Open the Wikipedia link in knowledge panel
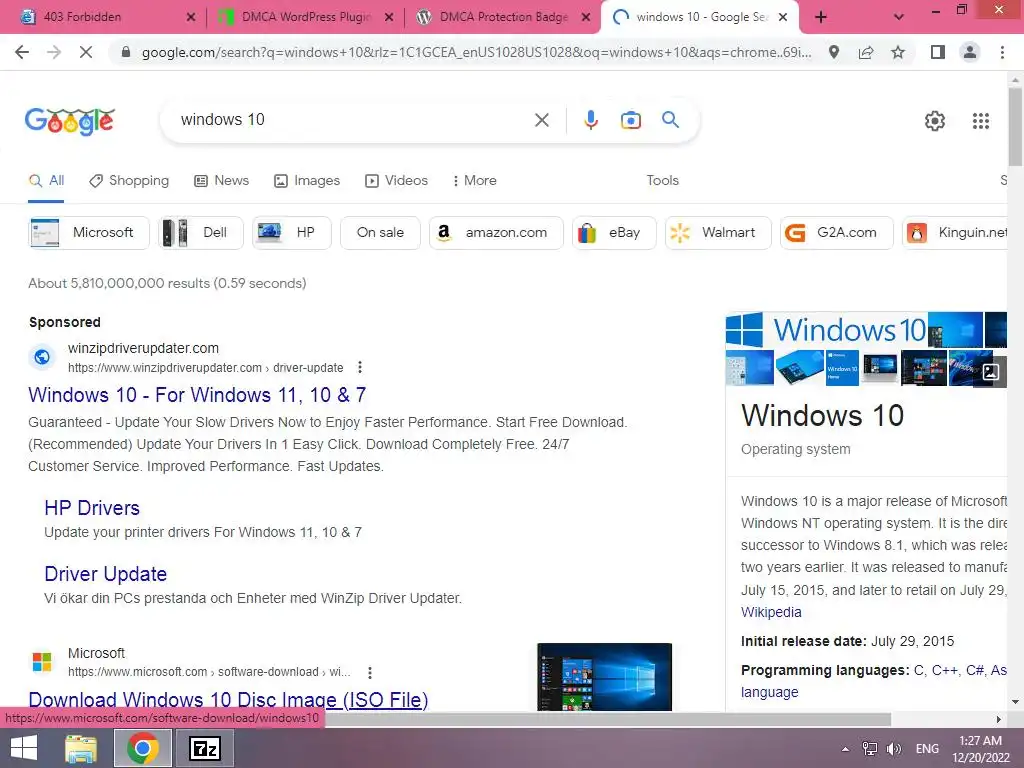Image resolution: width=1024 pixels, height=768 pixels. pos(771,612)
